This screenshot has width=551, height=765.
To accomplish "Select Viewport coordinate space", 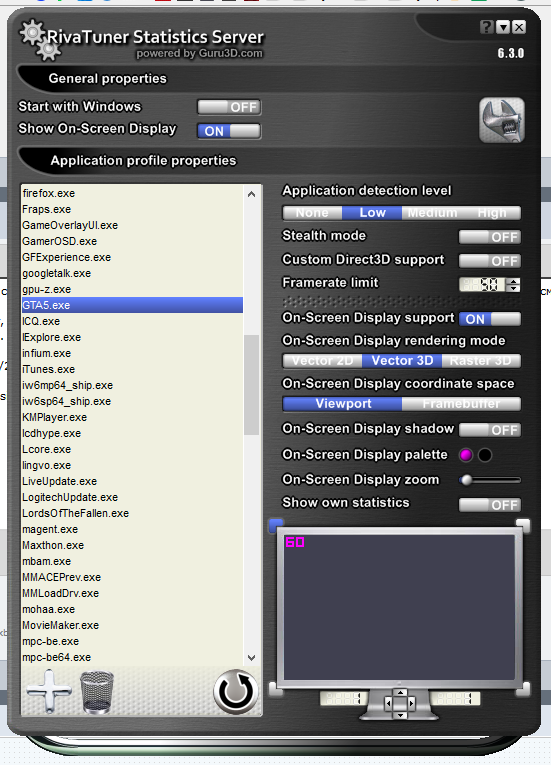I will [x=343, y=404].
